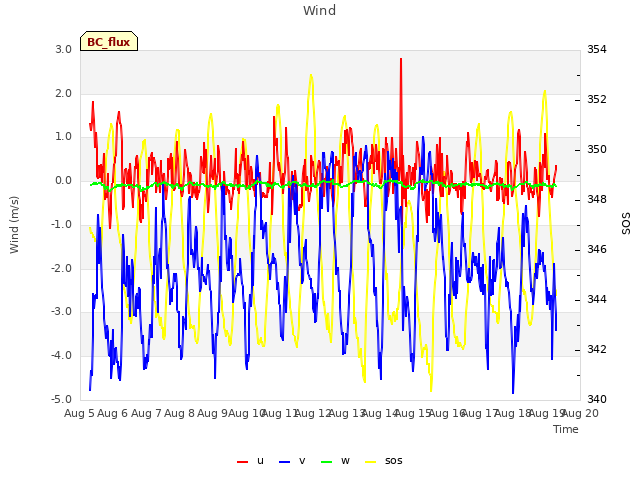Viewport: 640px width, 480px height.
Task: Click the '-4.0' left axis tick label
Action: pos(62,356)
